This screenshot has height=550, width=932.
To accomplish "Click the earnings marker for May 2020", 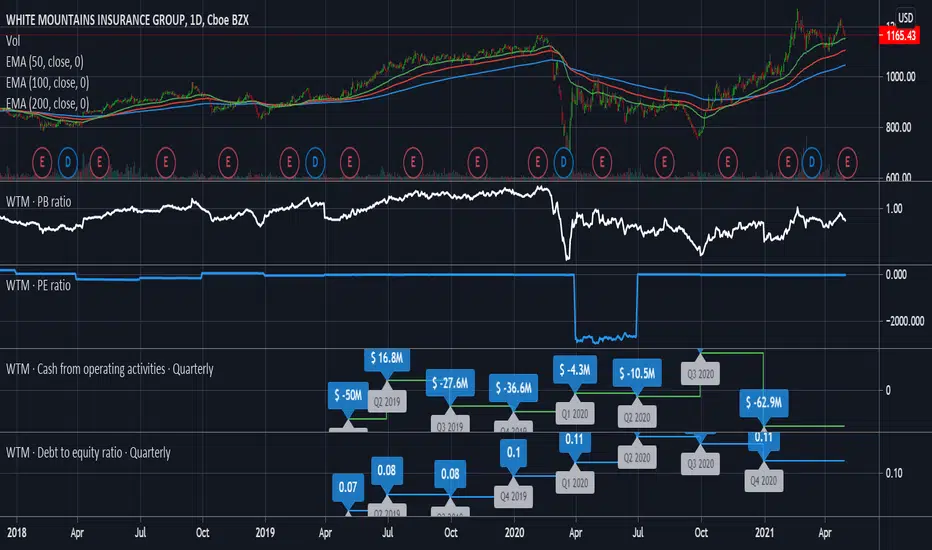I will point(602,162).
